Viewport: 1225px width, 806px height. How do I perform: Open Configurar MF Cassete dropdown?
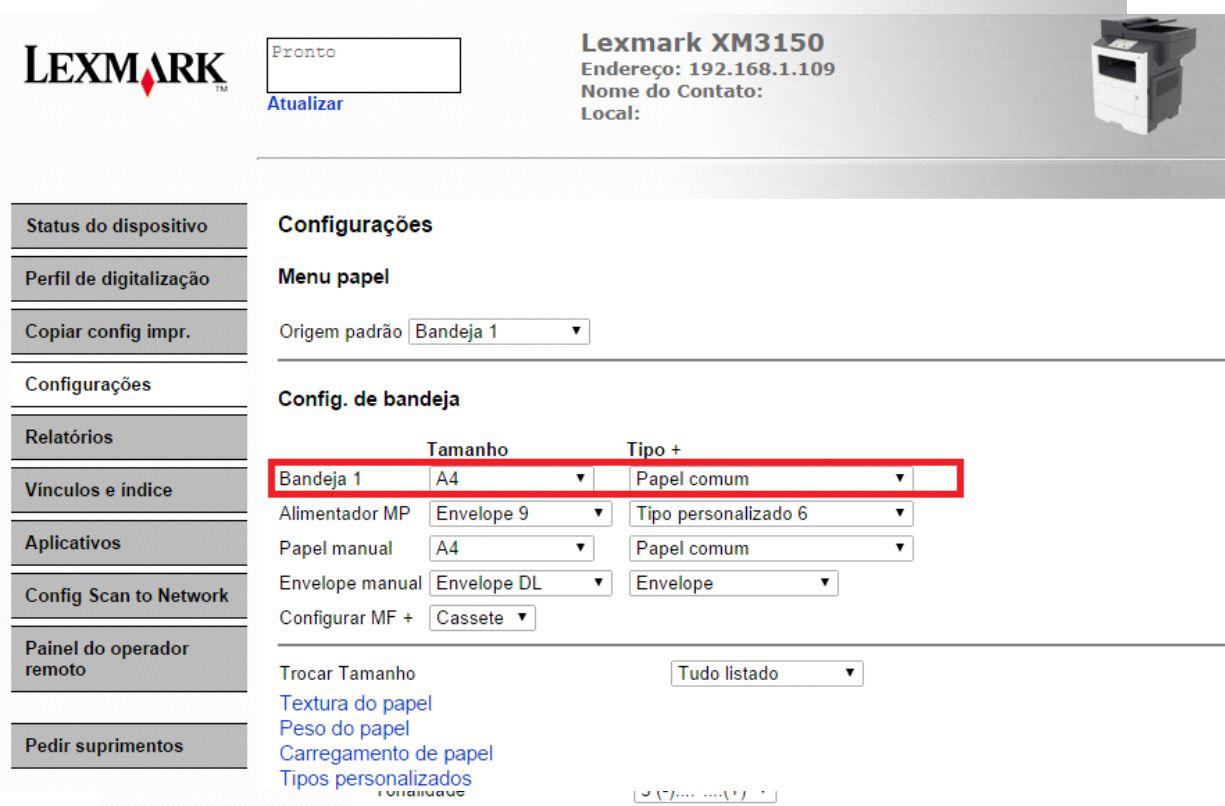[x=483, y=619]
